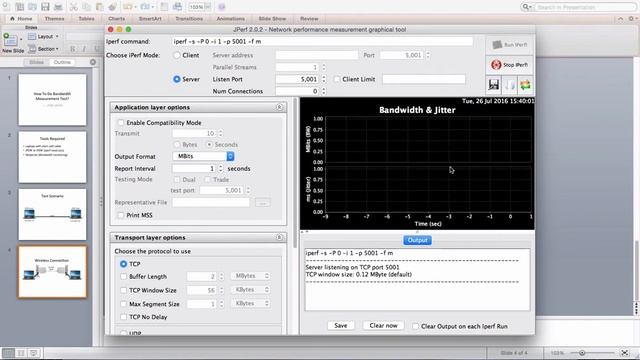Enable the Buffer Length checkbox
This screenshot has width=640, height=360.
[x=124, y=276]
